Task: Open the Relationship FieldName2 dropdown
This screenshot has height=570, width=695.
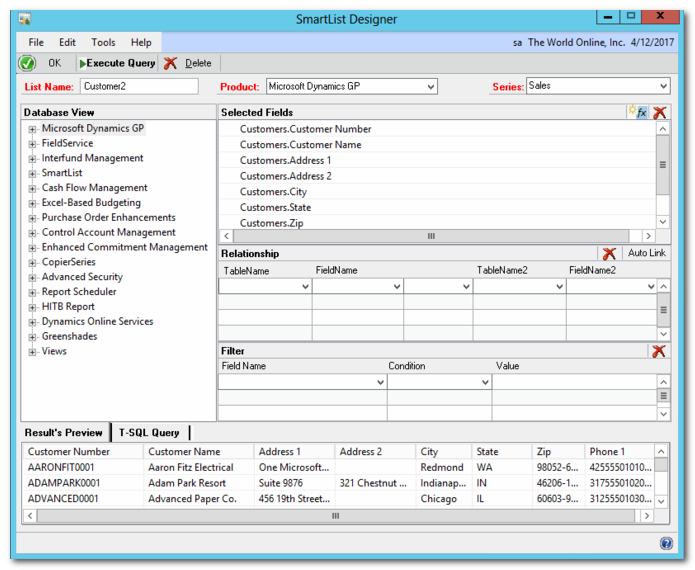Action: click(x=651, y=287)
